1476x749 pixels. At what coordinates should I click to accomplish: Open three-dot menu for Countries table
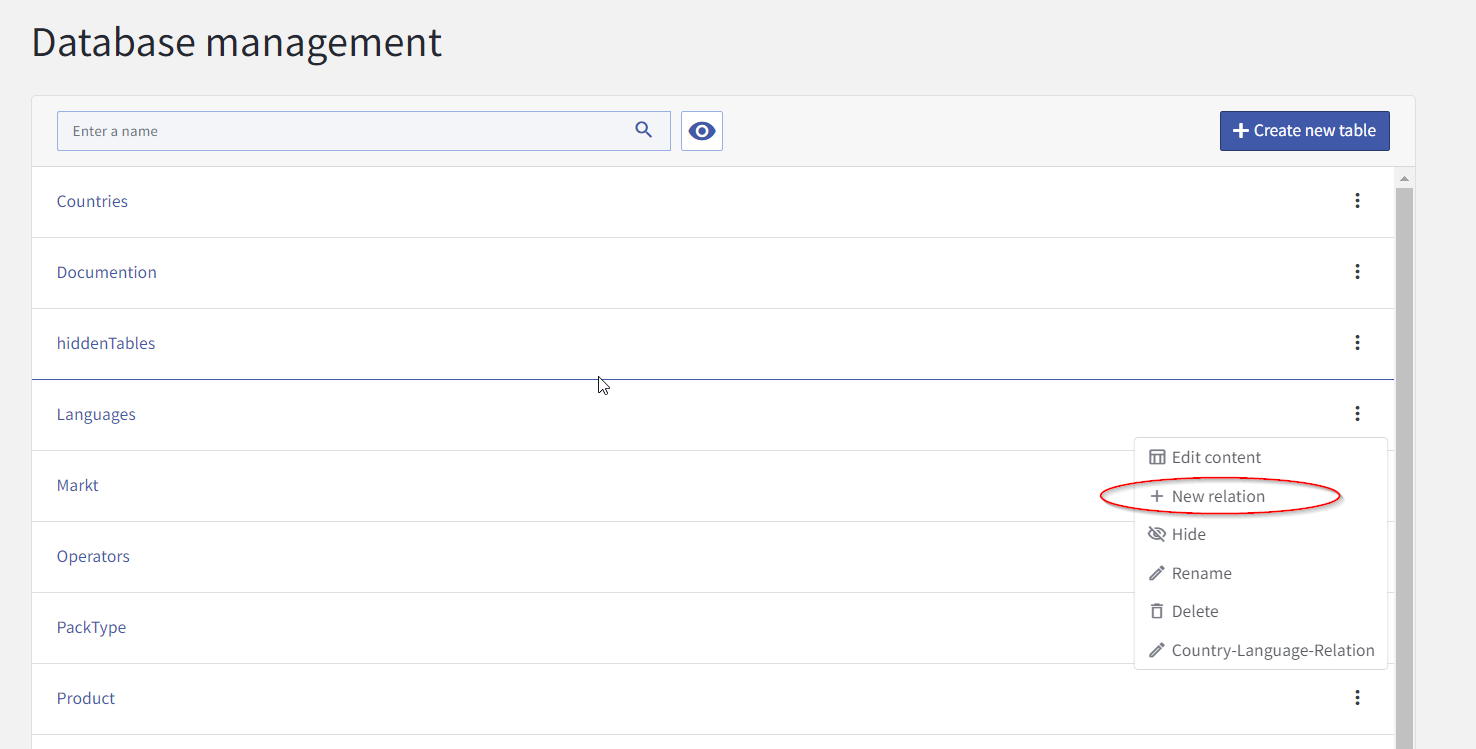1357,201
